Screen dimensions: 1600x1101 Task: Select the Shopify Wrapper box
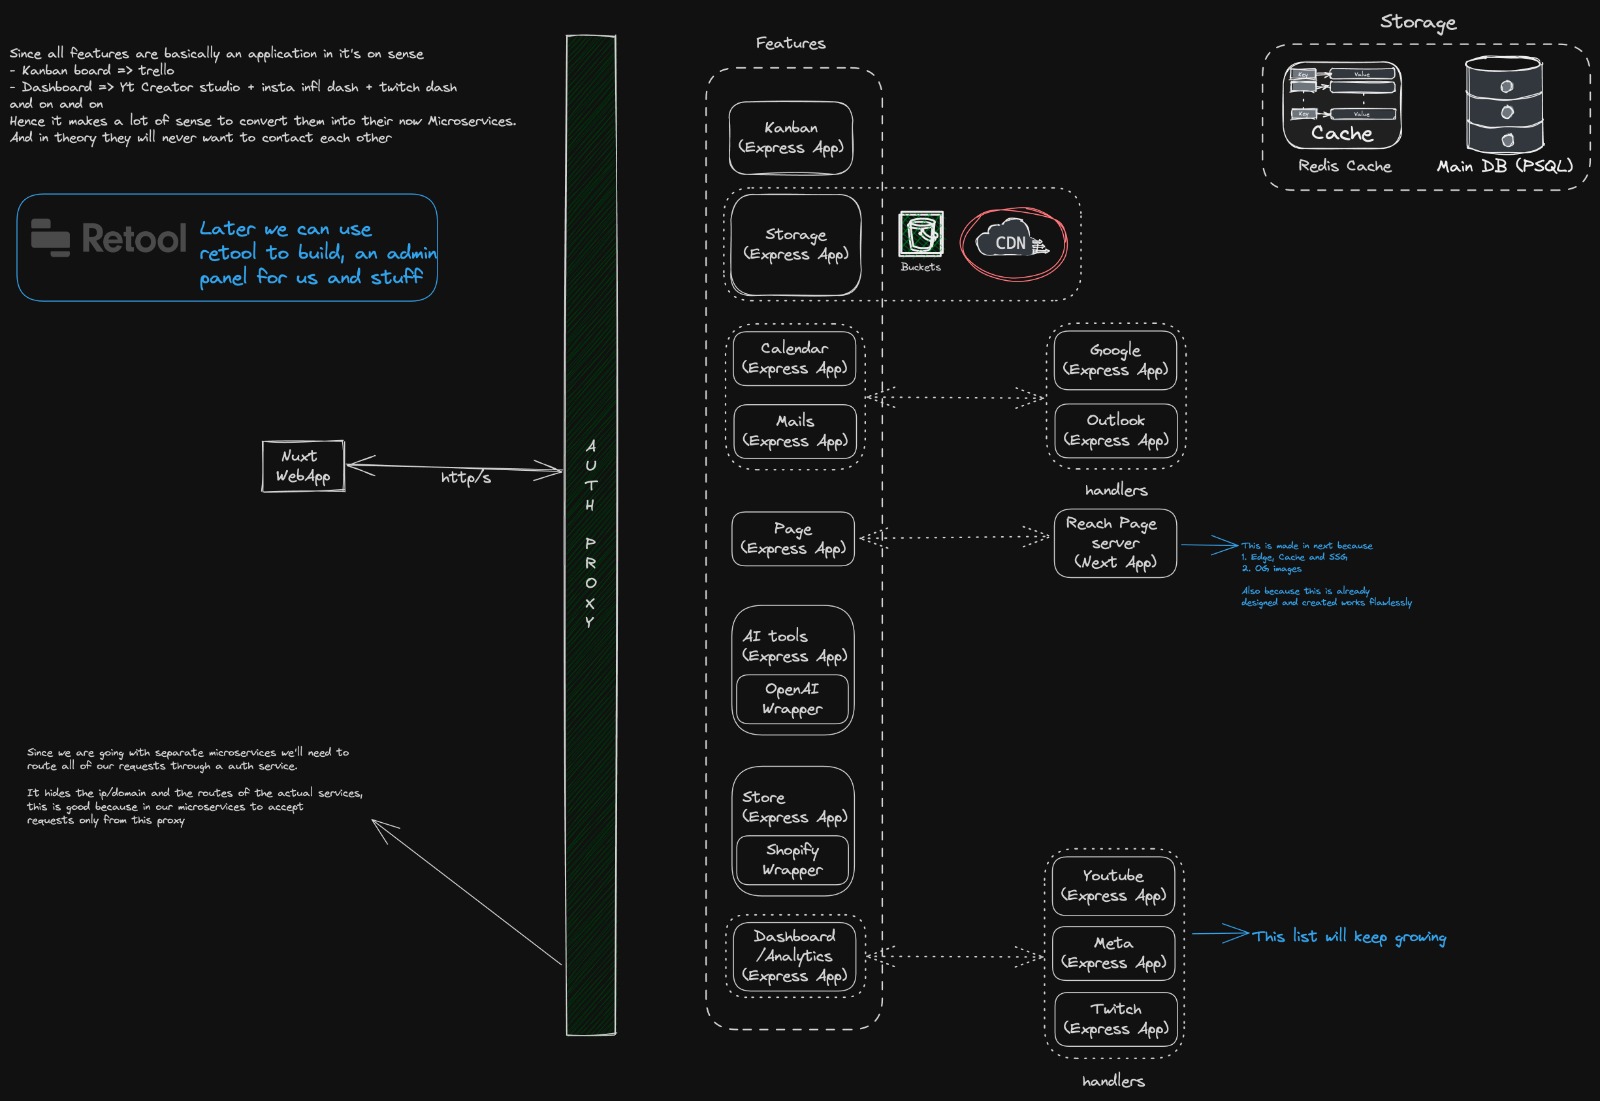(792, 860)
